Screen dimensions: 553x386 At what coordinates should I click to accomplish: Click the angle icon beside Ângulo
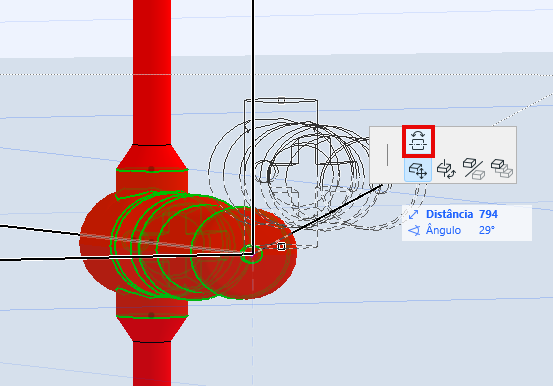414,231
